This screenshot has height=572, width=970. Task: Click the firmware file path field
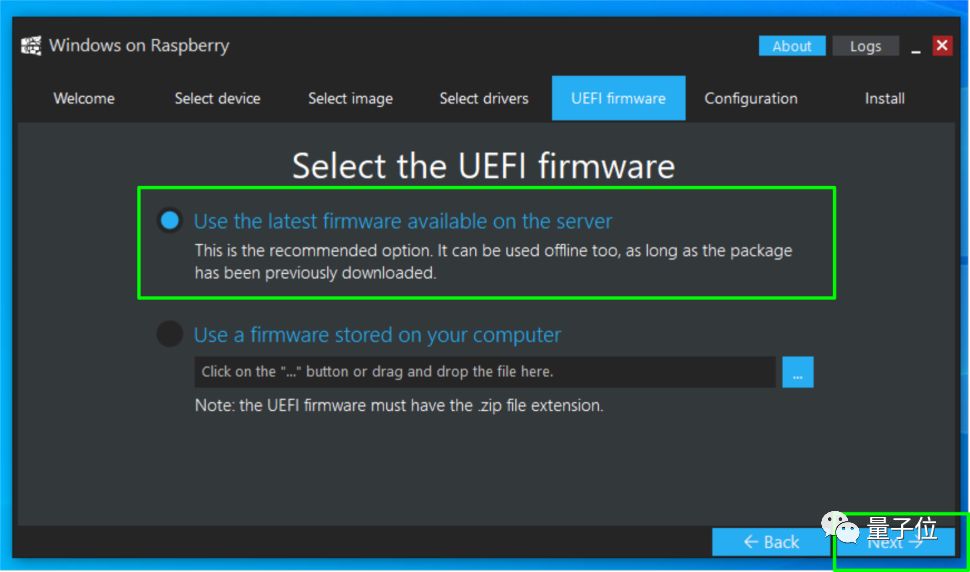[x=485, y=372]
